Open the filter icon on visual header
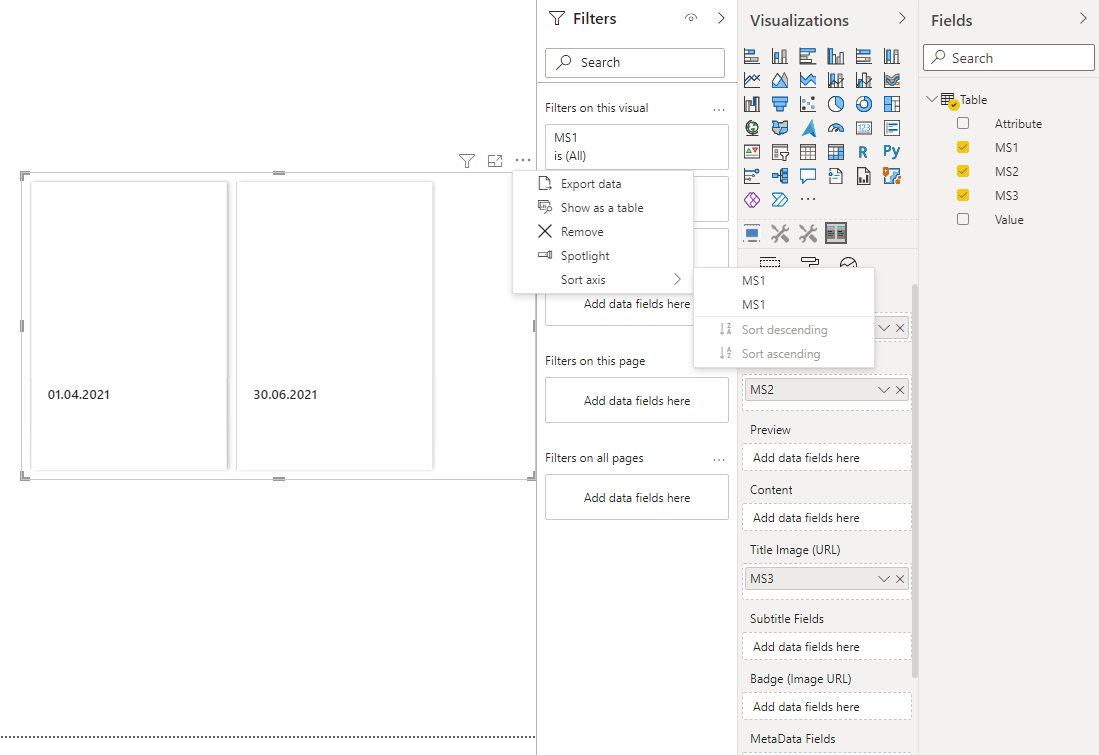Viewport: 1099px width, 755px height. point(467,161)
